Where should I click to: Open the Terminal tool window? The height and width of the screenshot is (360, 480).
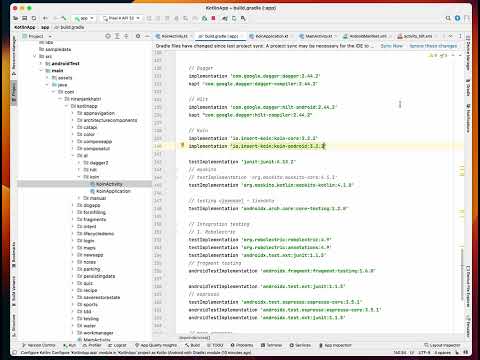click(271, 345)
